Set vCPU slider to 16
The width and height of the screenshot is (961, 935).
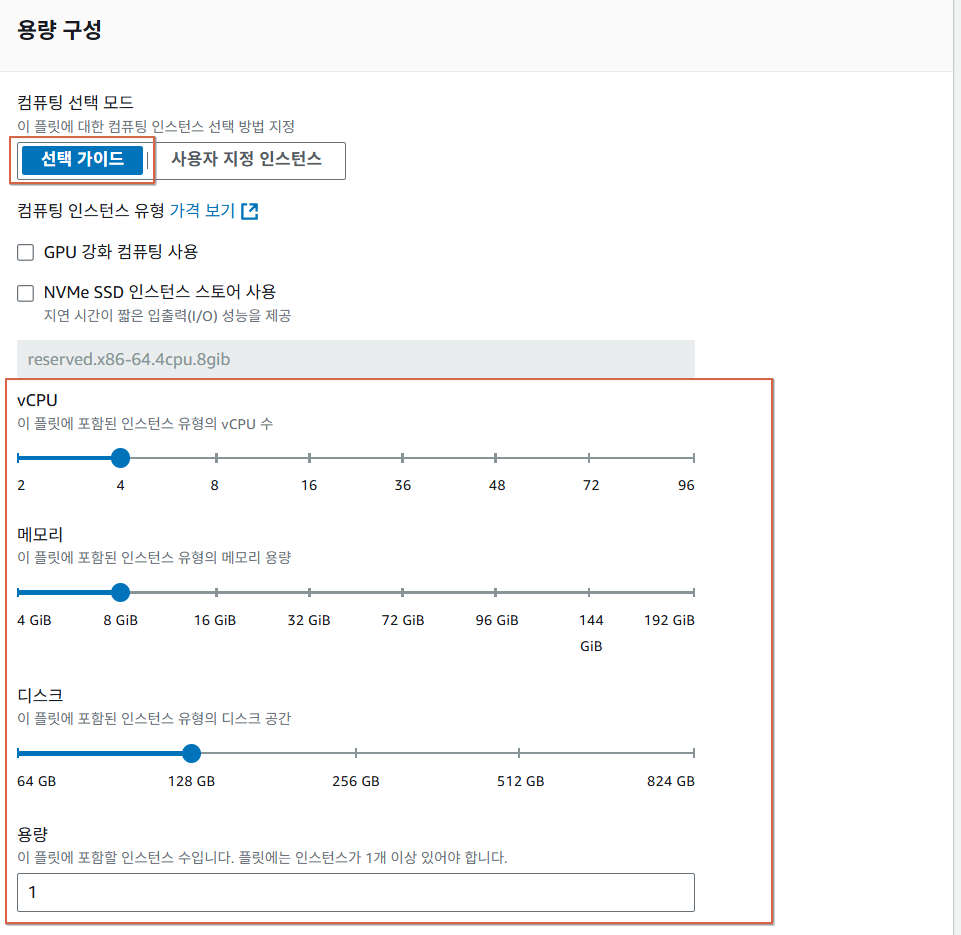pyautogui.click(x=309, y=458)
